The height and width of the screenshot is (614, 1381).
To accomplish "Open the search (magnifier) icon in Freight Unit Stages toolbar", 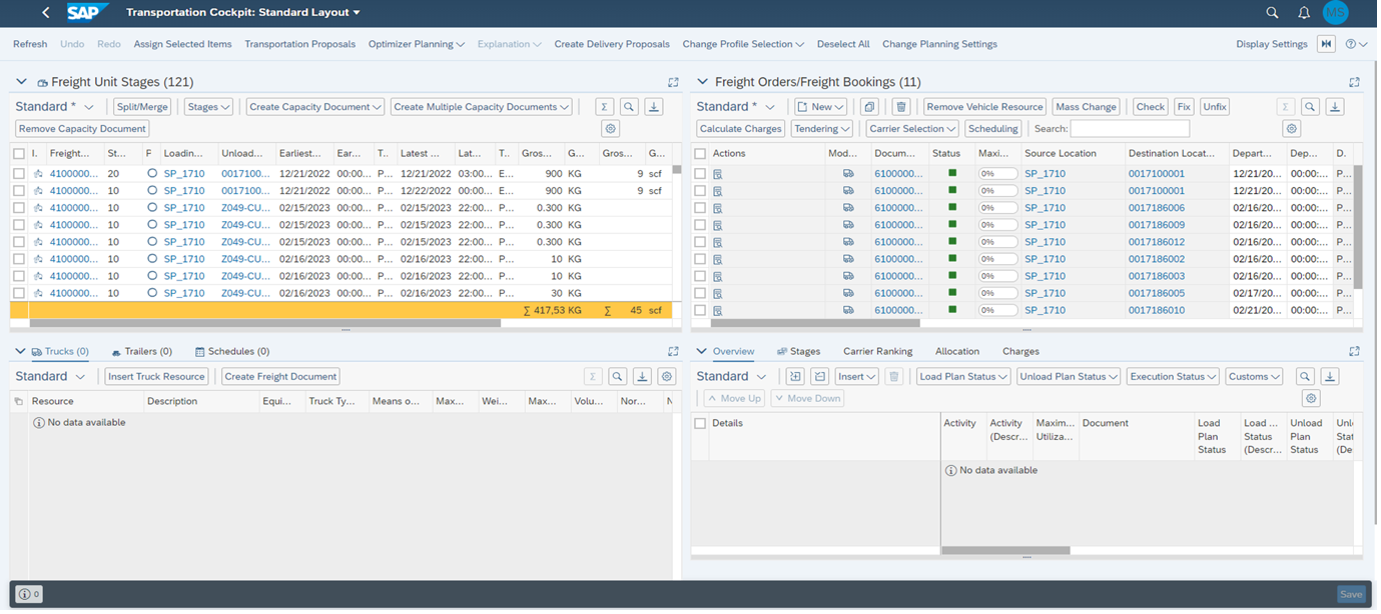I will (x=627, y=106).
